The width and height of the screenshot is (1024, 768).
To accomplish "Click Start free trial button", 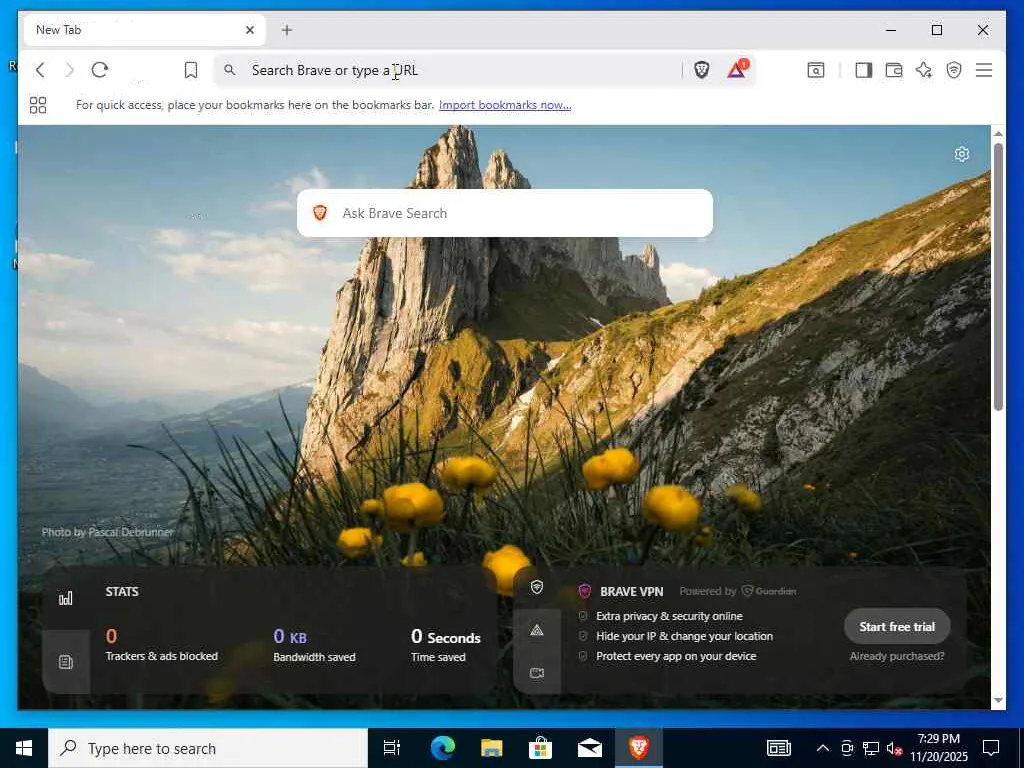I will 897,626.
